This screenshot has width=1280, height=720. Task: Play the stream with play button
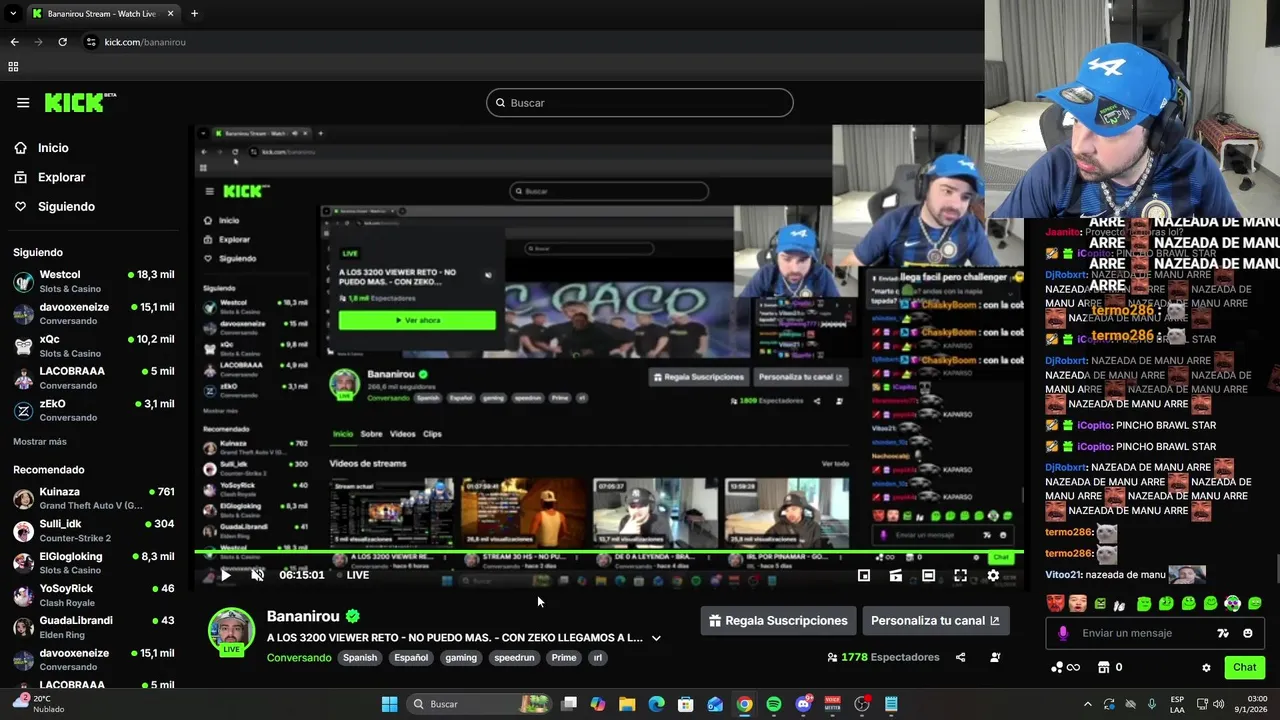(x=226, y=575)
